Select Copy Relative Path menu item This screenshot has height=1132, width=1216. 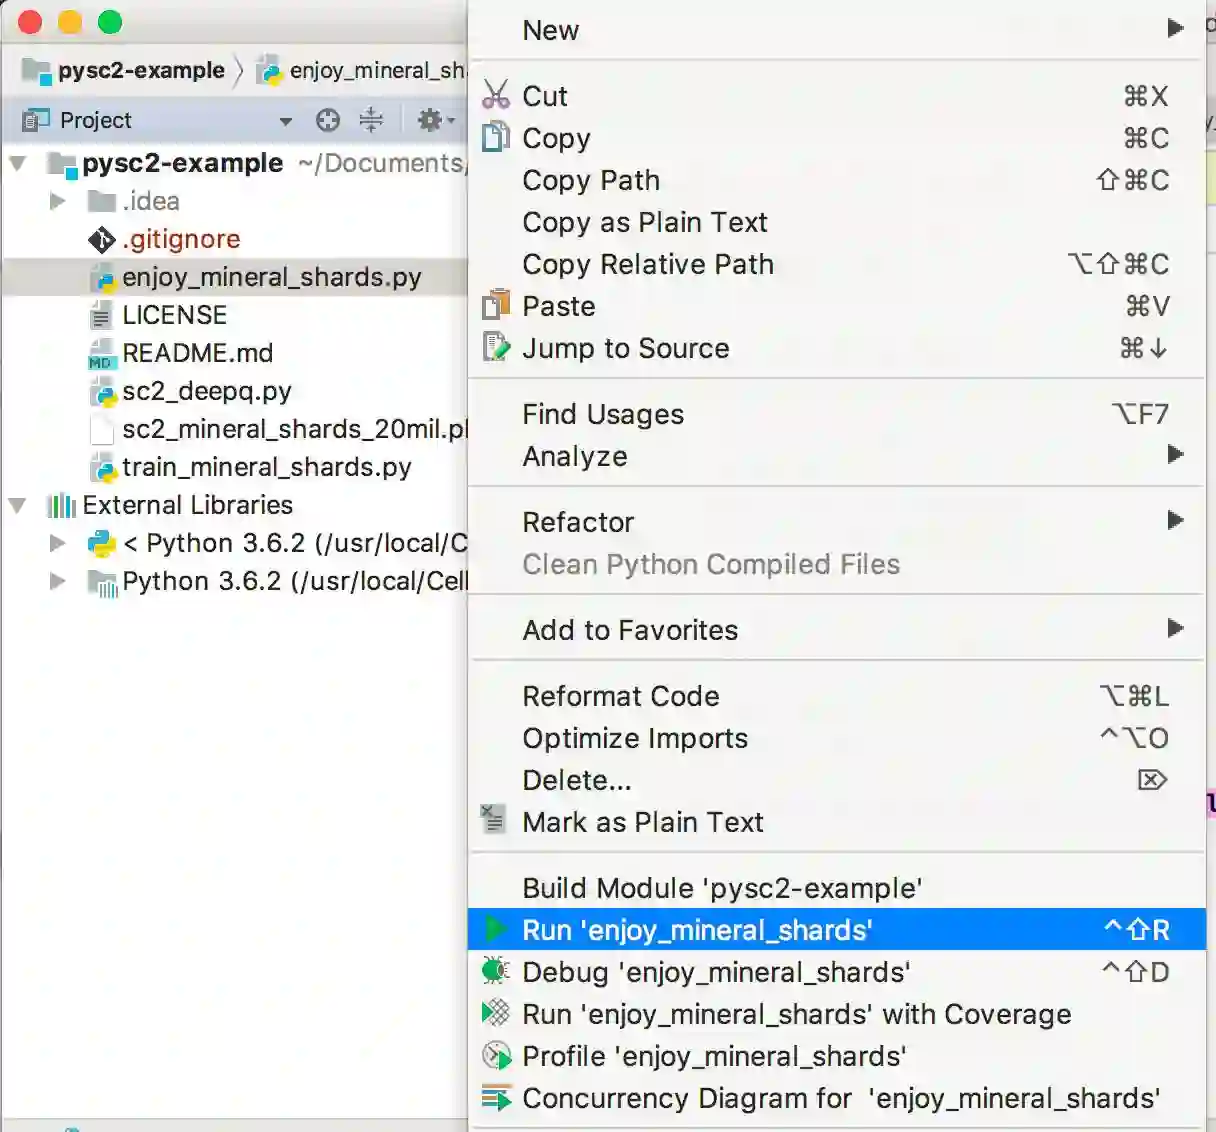pos(648,264)
